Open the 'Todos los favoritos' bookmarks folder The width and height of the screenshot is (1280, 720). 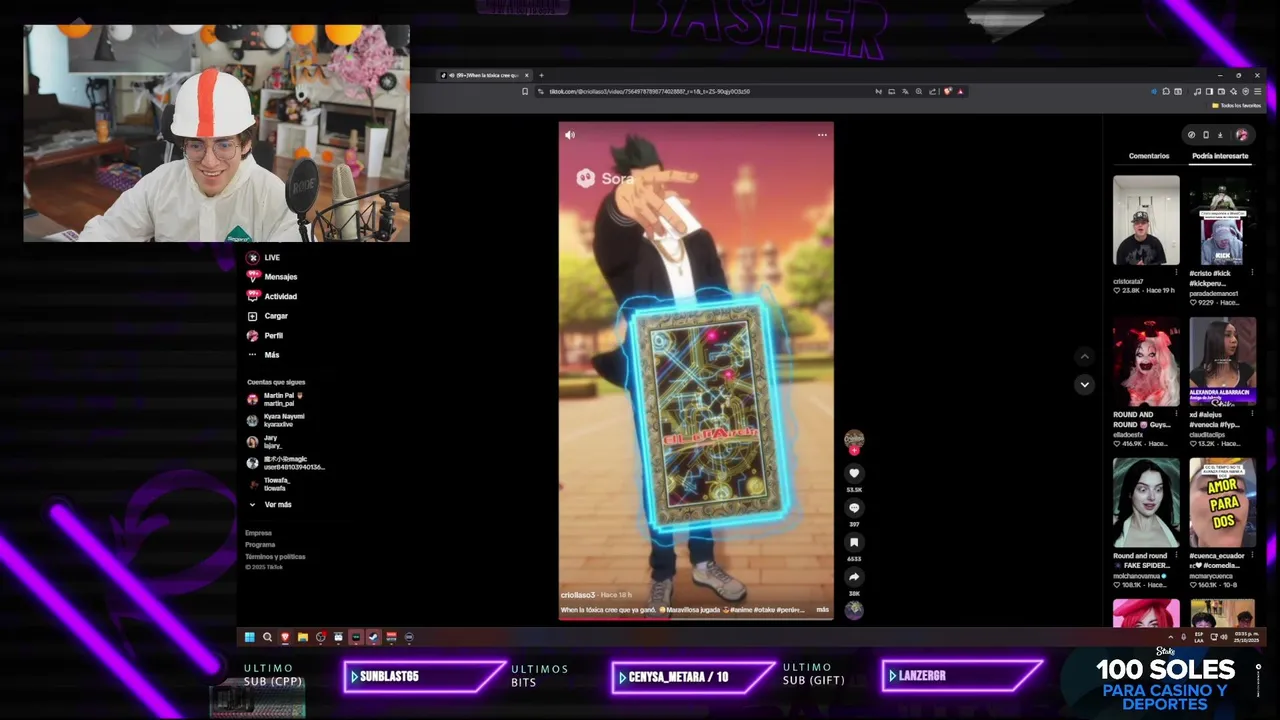tap(1236, 105)
